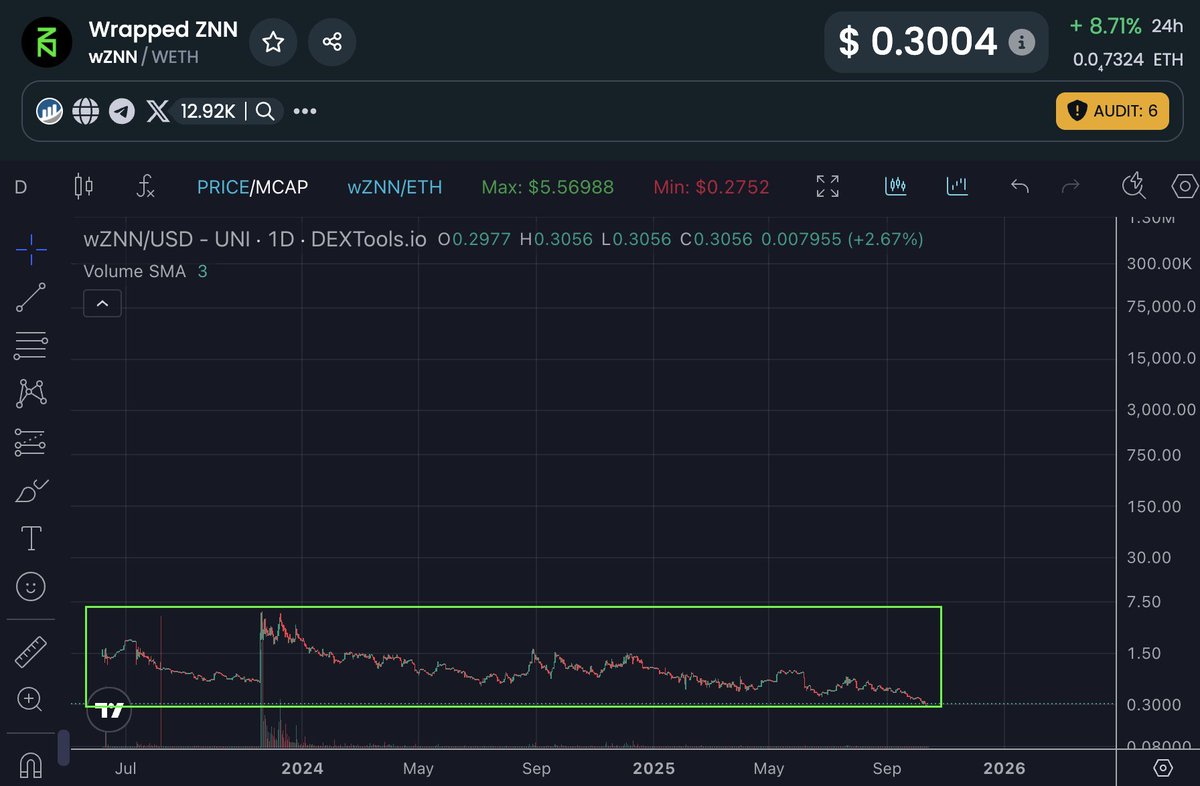Viewport: 1200px width, 786px height.
Task: Open the TradingView logo link
Action: coord(110,710)
